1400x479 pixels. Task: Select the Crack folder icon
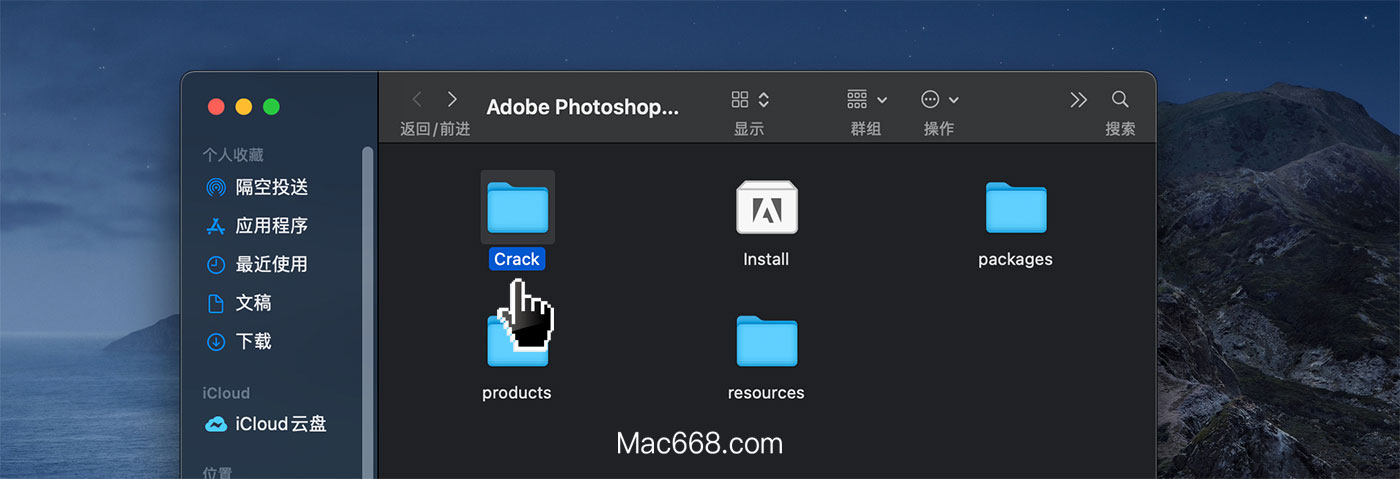[517, 207]
